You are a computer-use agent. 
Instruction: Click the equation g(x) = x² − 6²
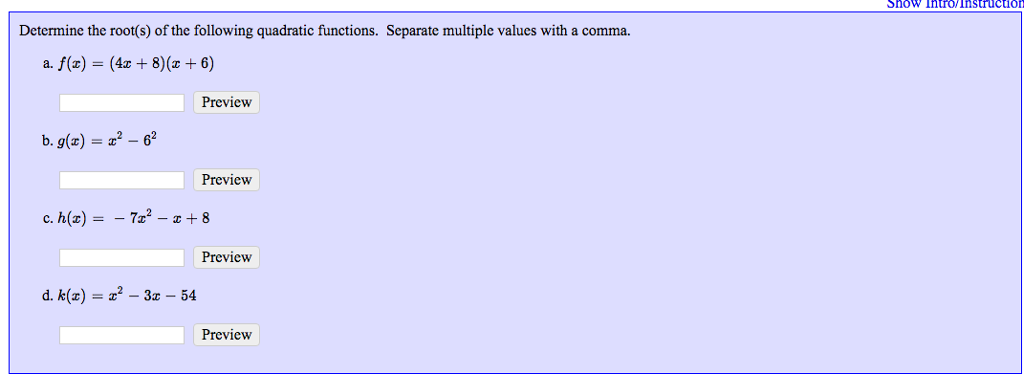pos(107,140)
